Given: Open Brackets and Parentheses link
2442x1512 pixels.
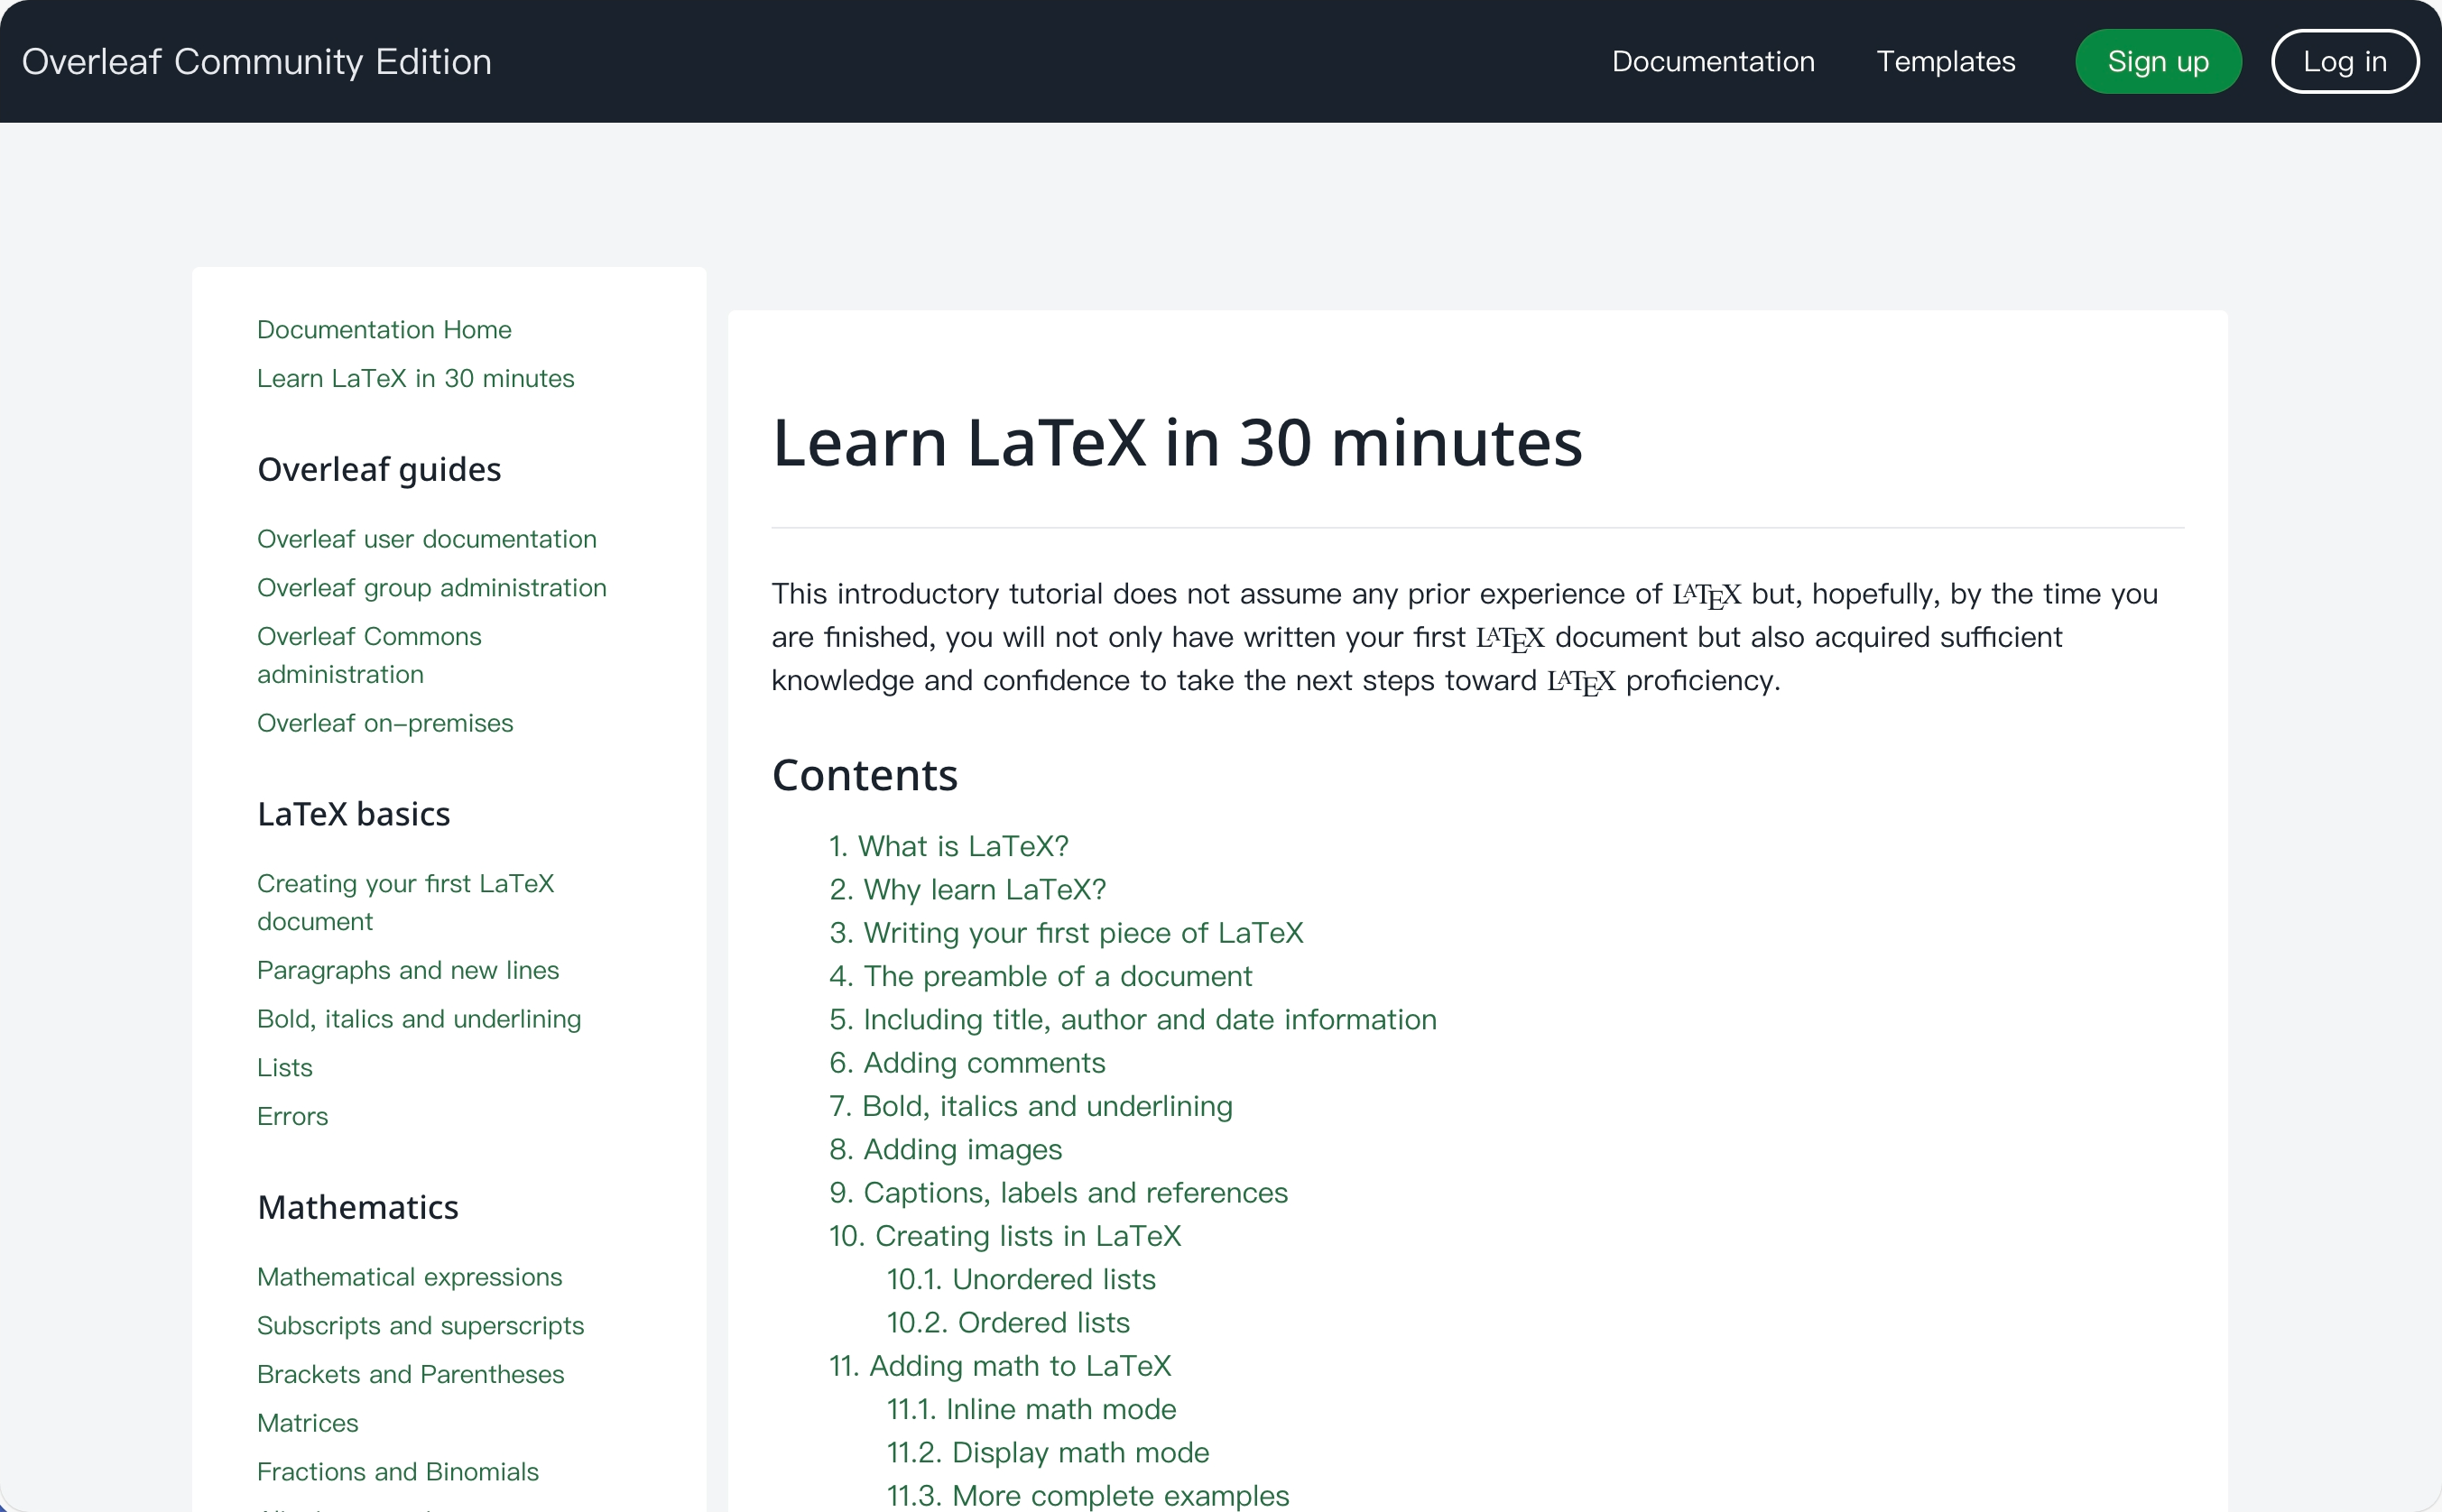Looking at the screenshot, I should click(410, 1374).
